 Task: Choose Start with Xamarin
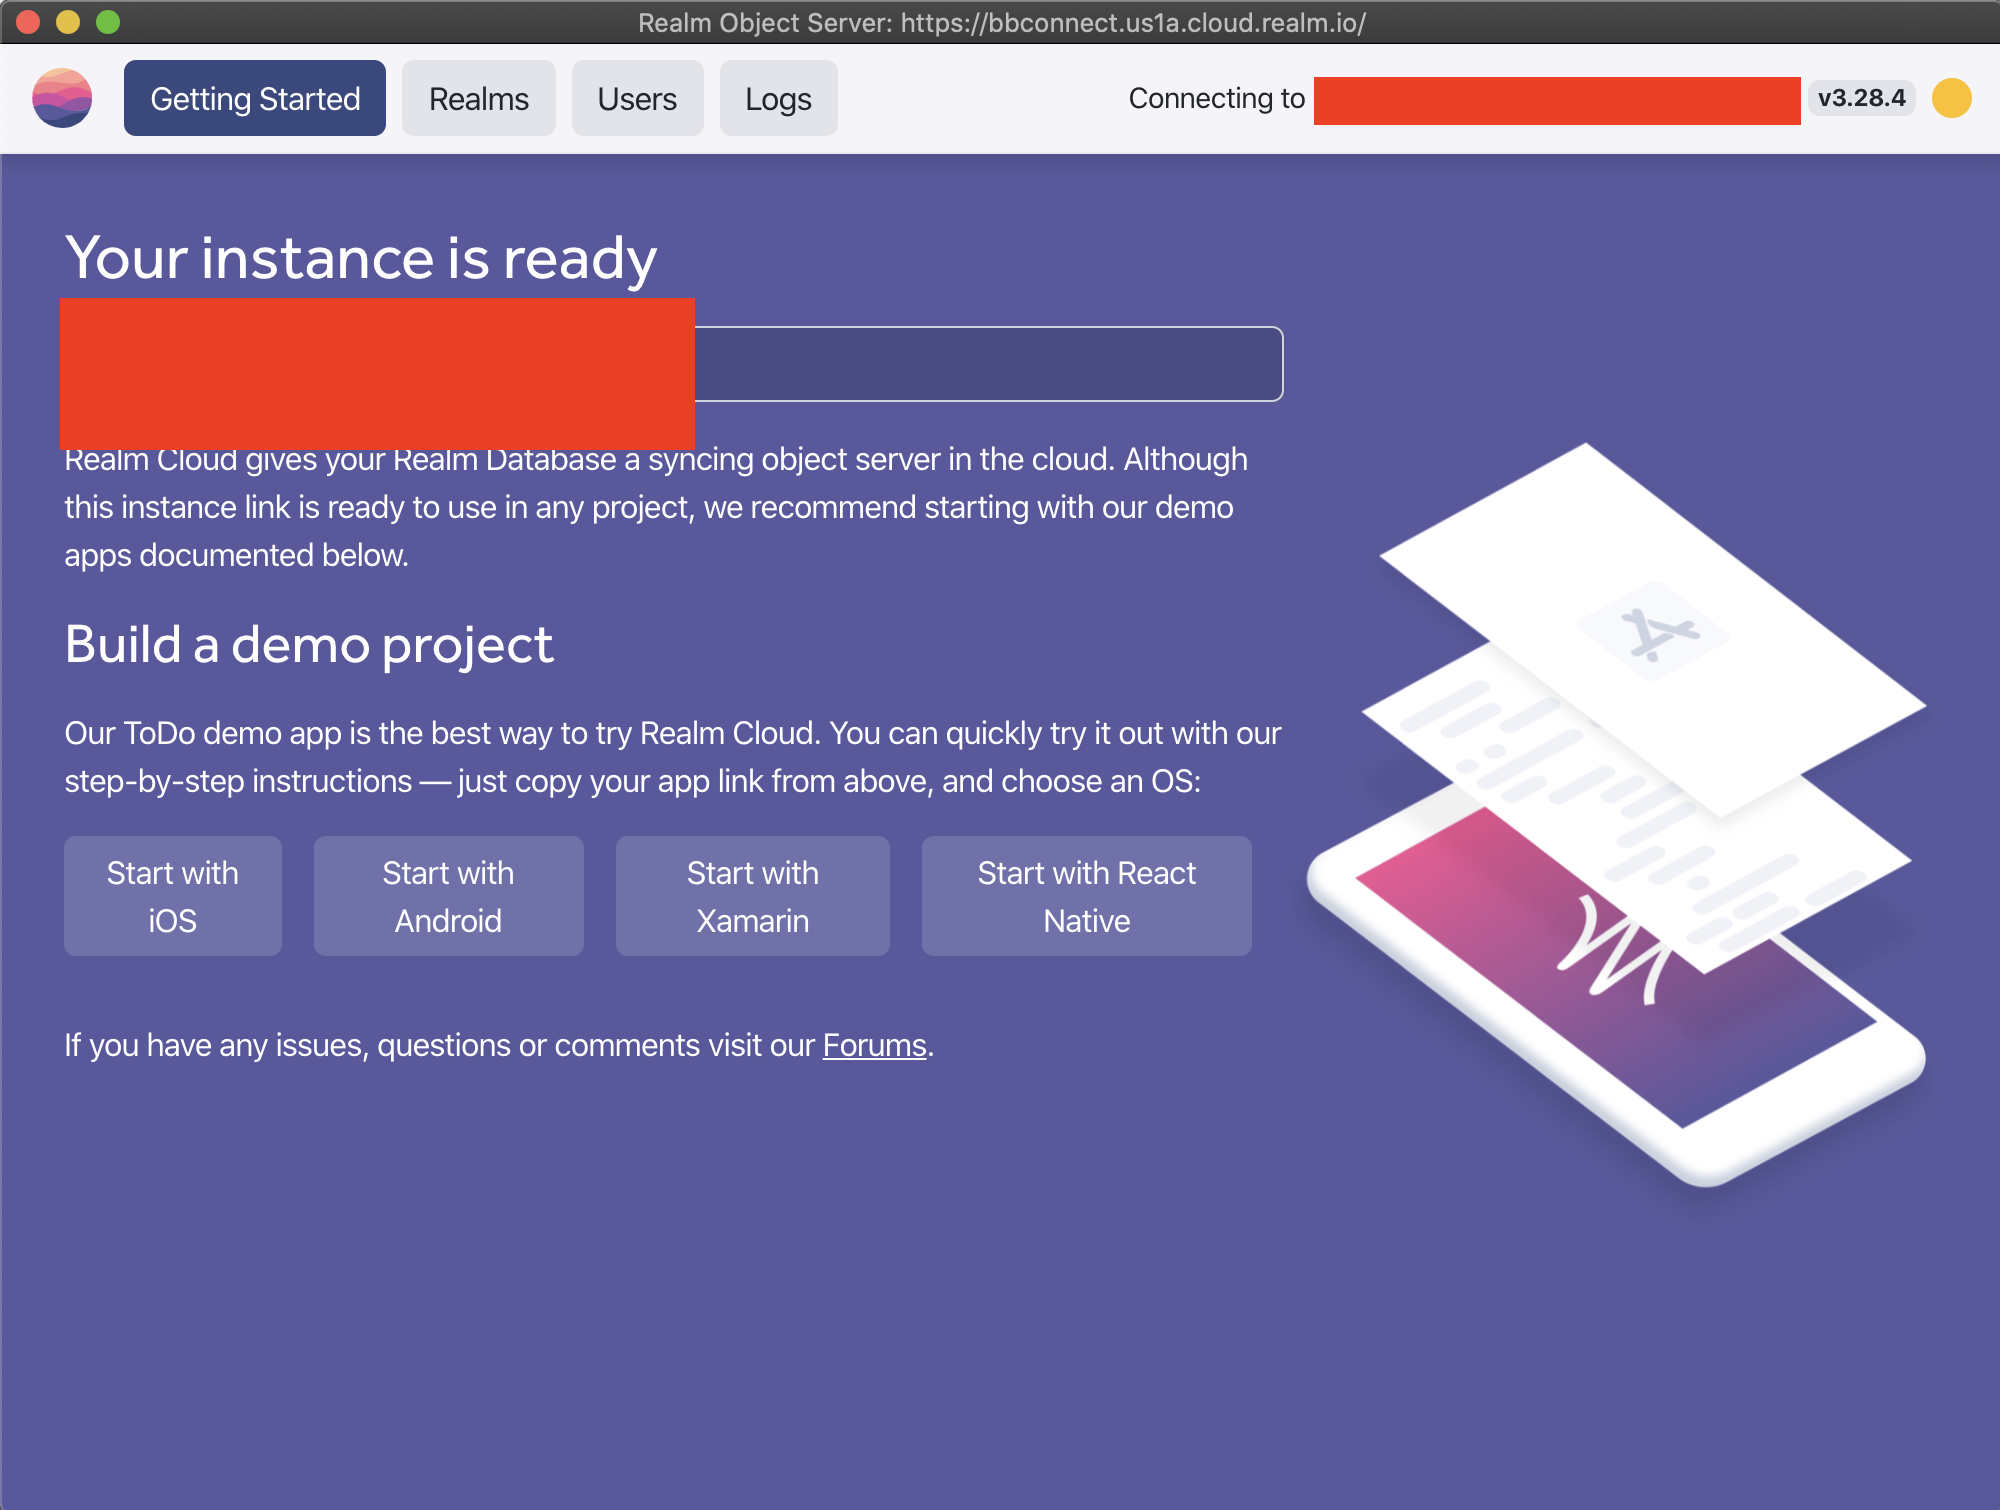pyautogui.click(x=753, y=896)
